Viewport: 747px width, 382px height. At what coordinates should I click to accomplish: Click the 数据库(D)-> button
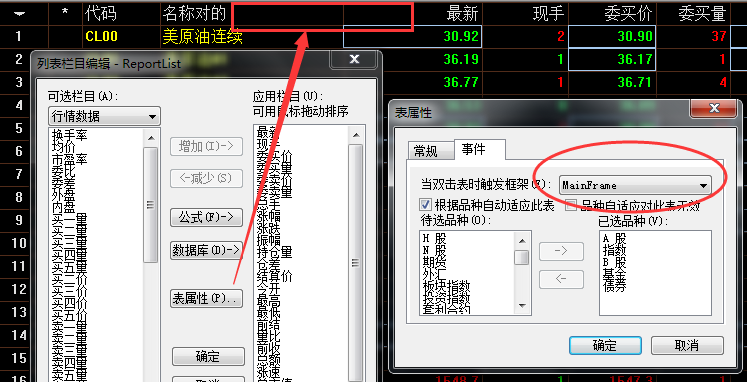(x=206, y=250)
